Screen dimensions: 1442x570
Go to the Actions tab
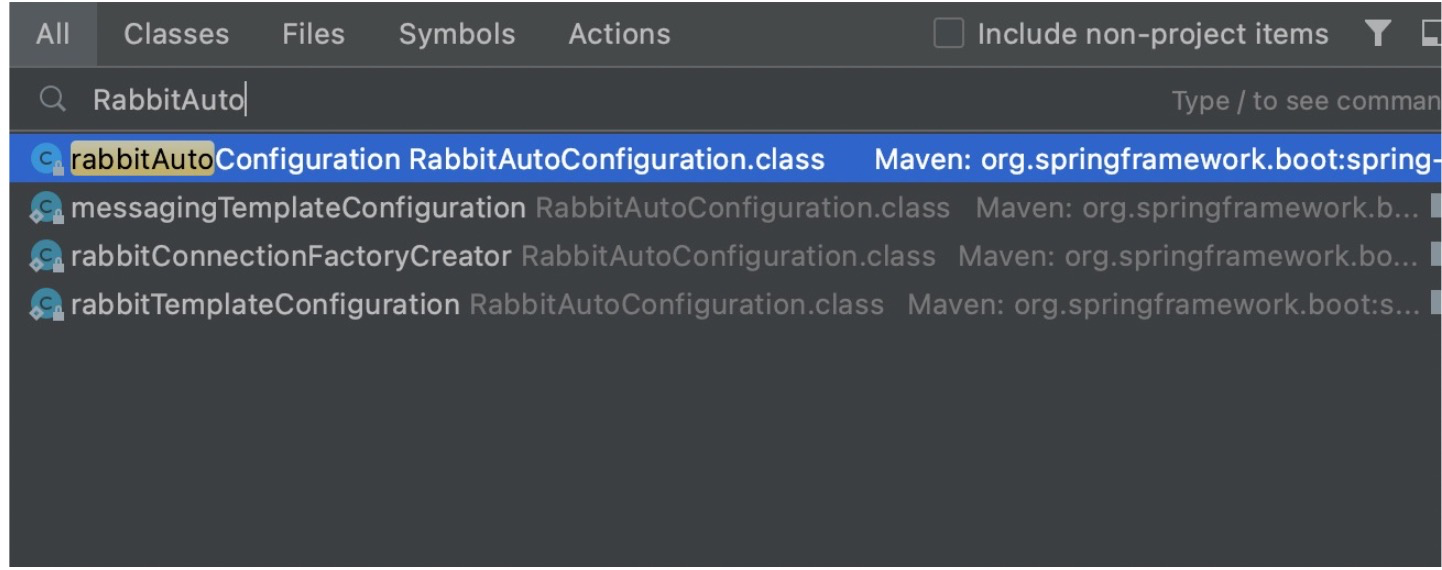619,34
